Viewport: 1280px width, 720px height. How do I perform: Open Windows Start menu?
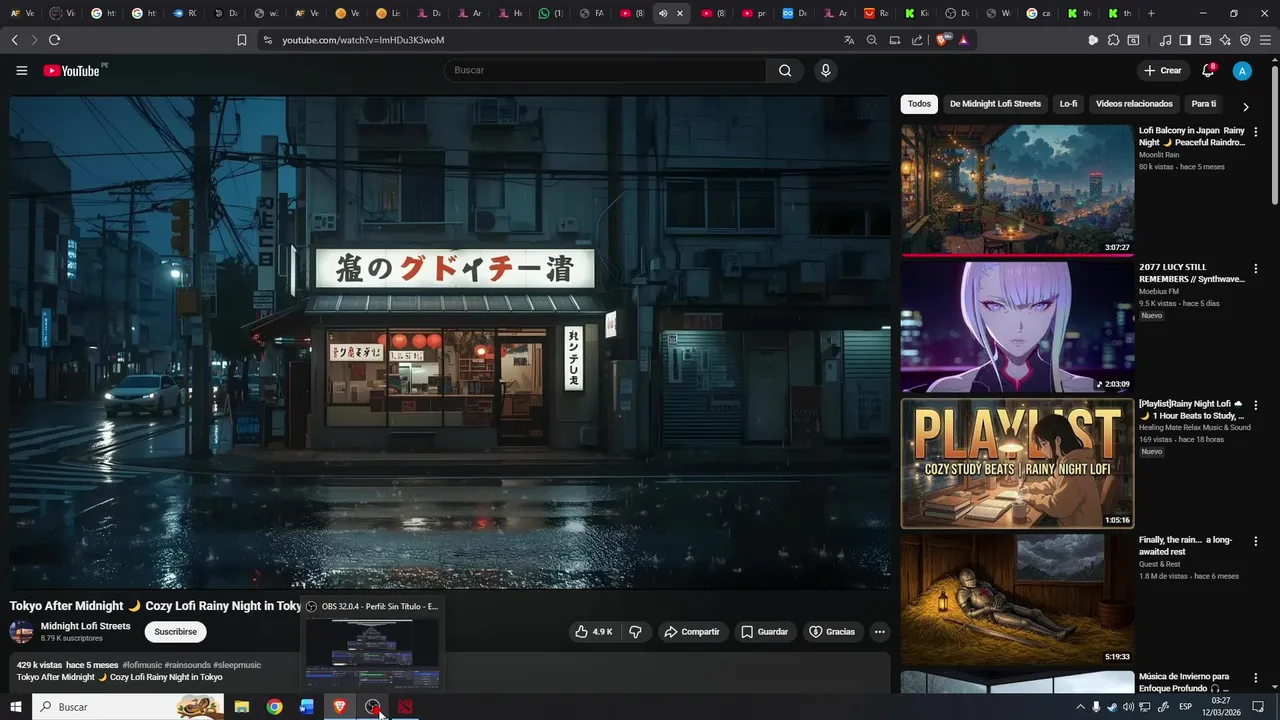click(x=15, y=707)
